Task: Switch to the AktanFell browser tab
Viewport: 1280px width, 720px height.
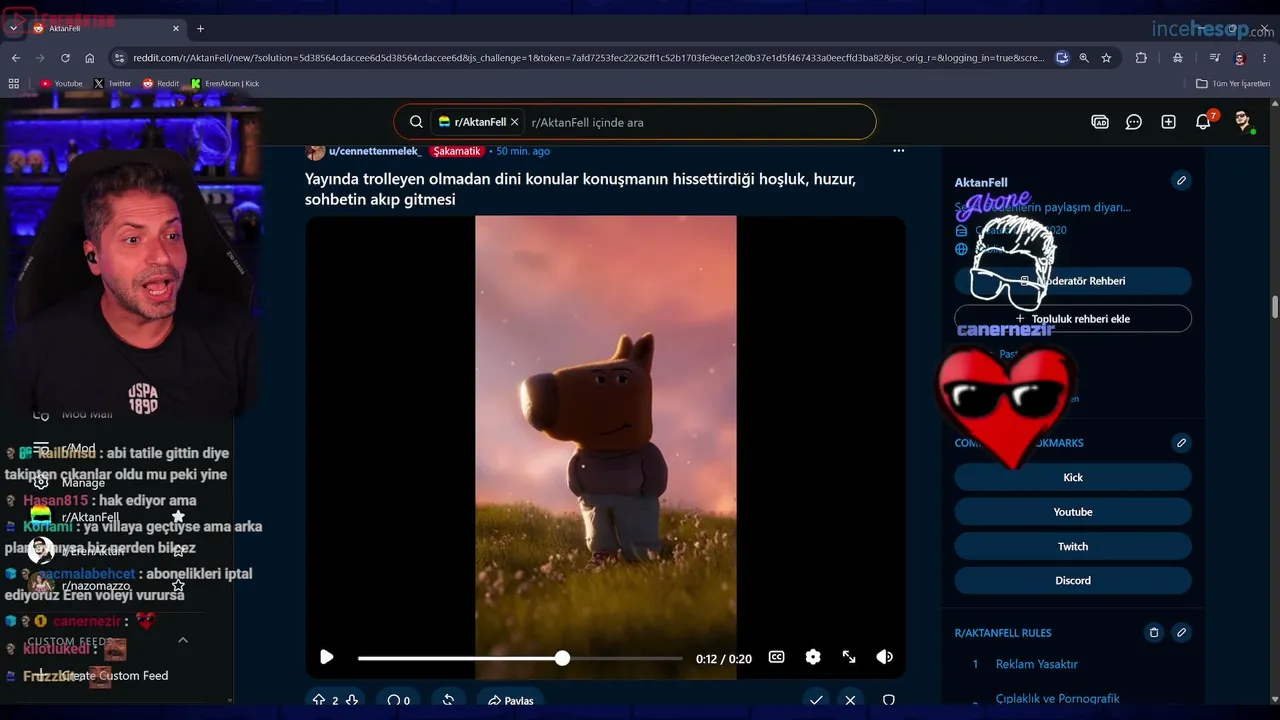Action: (105, 28)
